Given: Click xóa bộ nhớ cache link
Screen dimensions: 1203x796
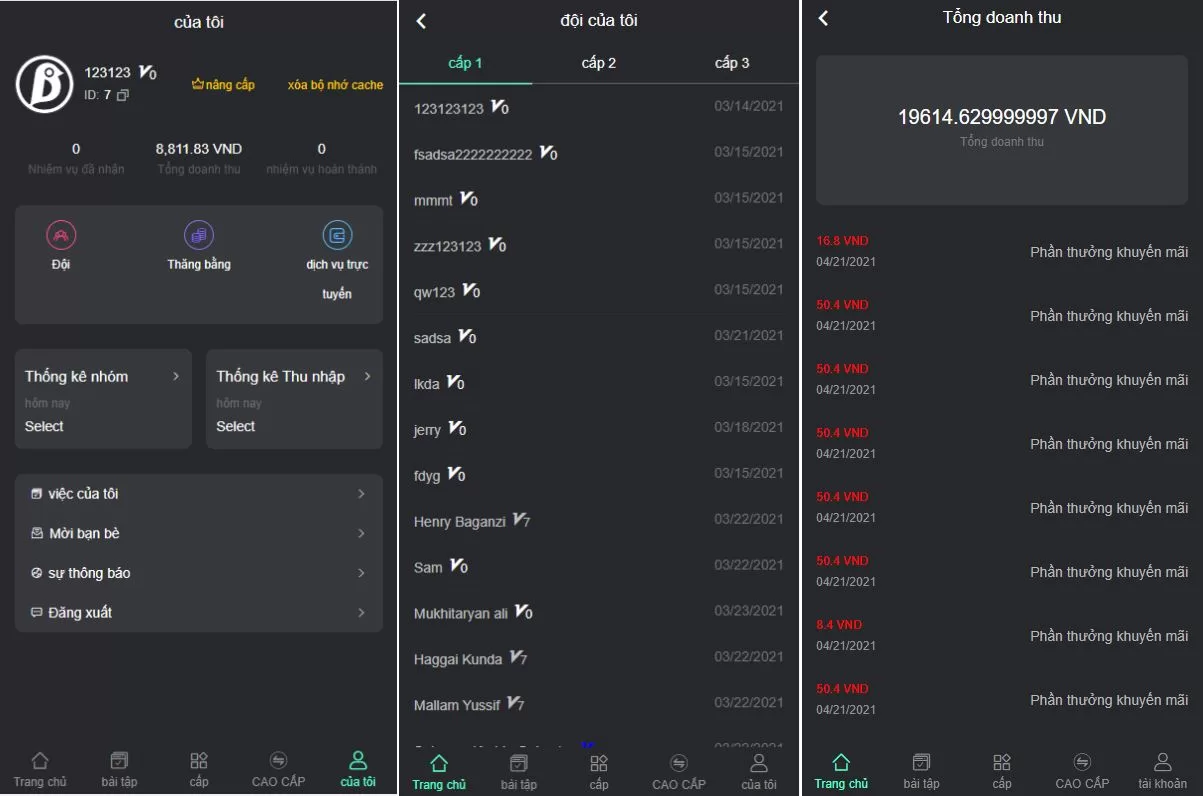Looking at the screenshot, I should [335, 85].
